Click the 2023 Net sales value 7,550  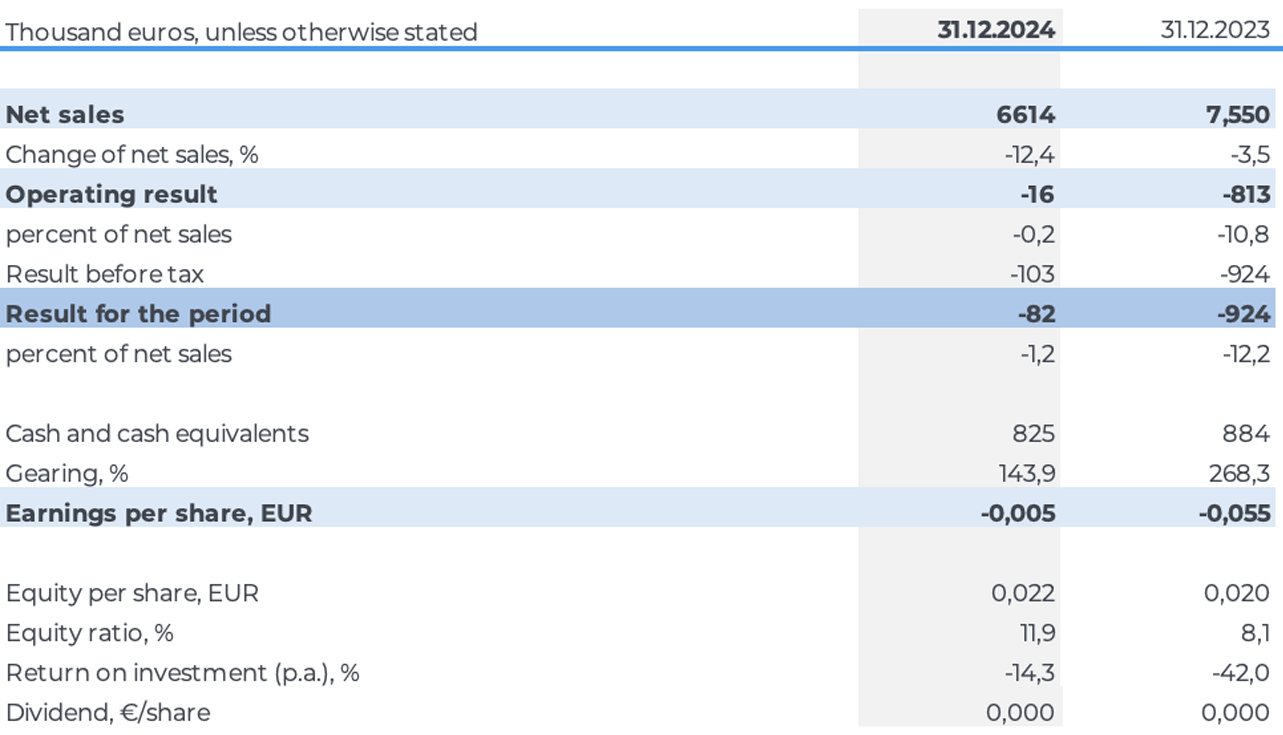(x=1239, y=114)
